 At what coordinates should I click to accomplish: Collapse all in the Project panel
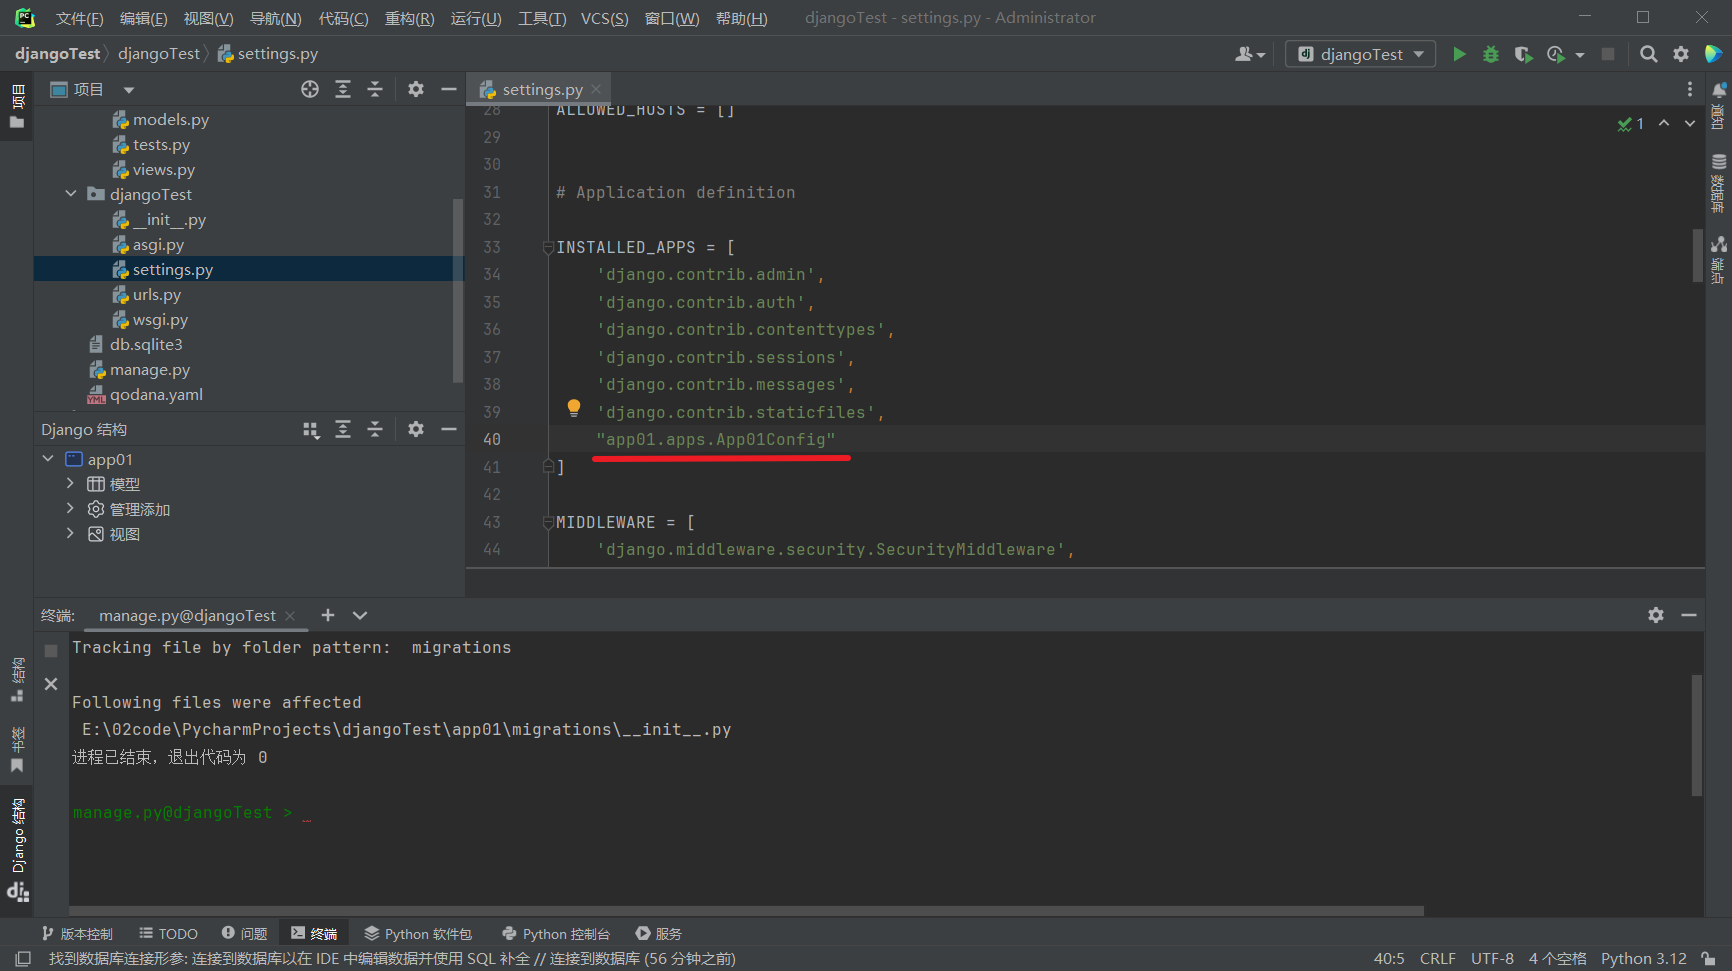point(375,89)
